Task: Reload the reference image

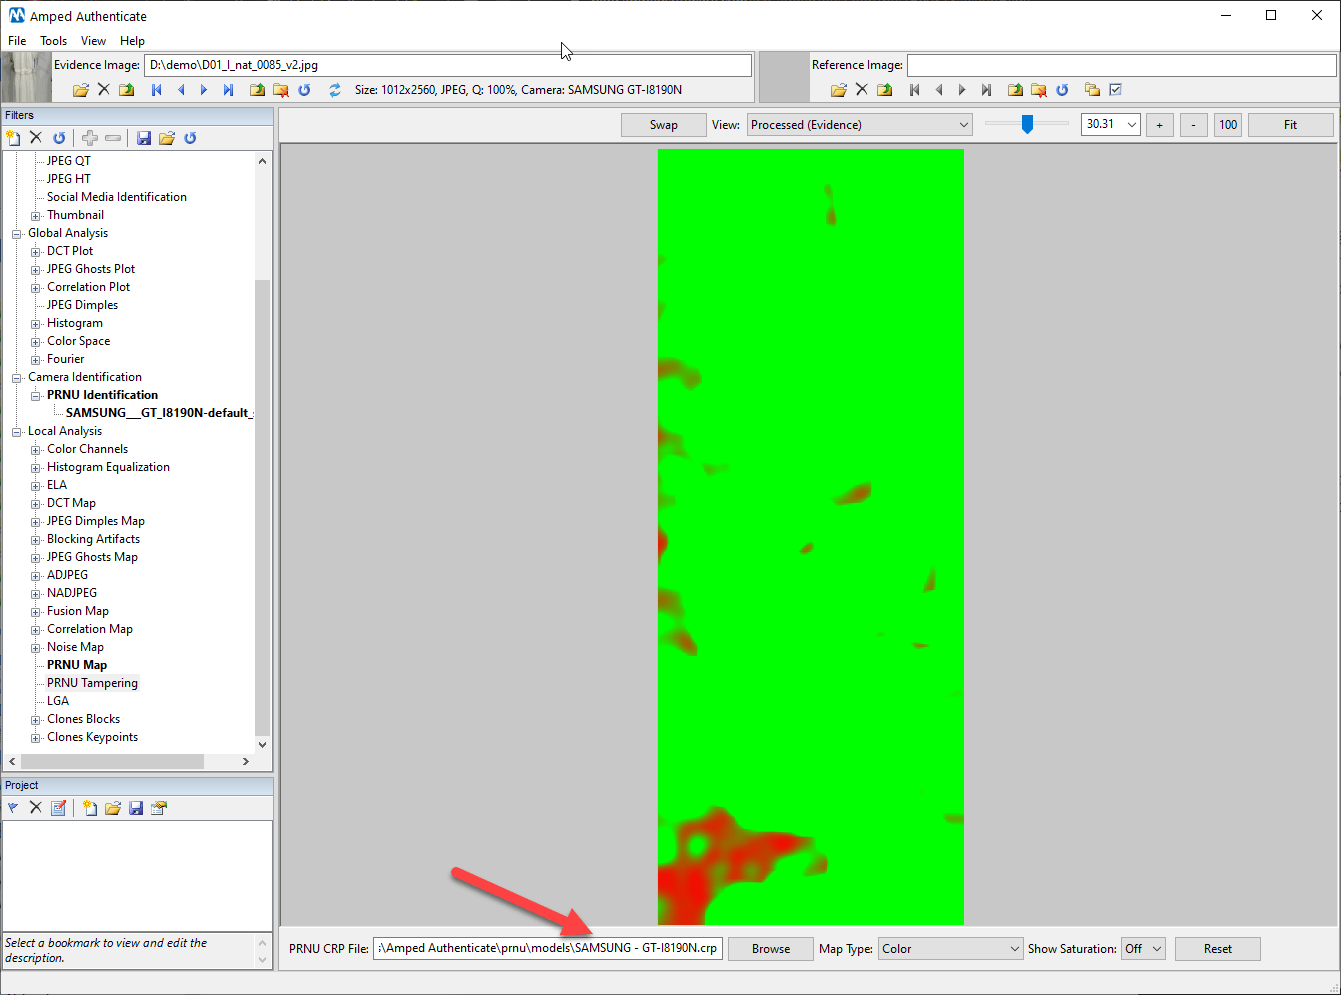Action: [x=1063, y=89]
